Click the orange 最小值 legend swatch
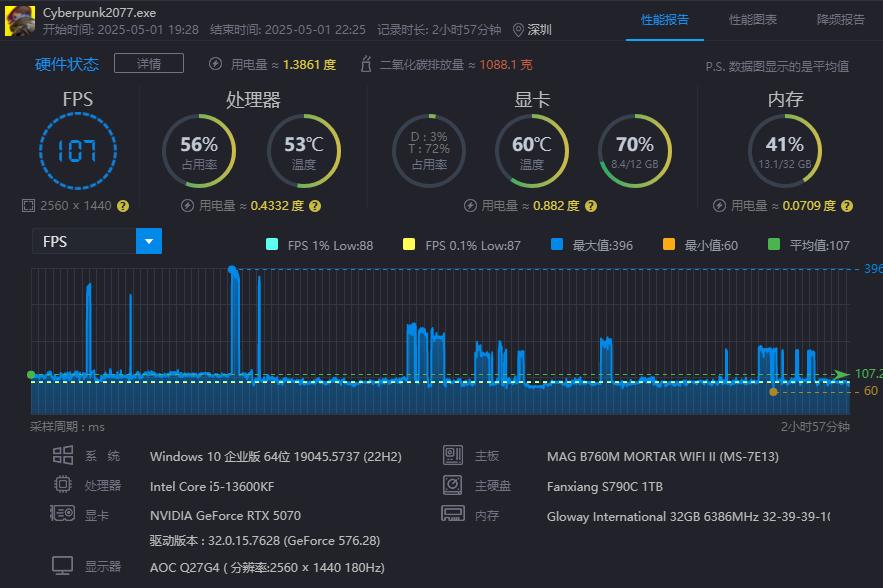Viewport: 883px width, 588px height. point(668,244)
